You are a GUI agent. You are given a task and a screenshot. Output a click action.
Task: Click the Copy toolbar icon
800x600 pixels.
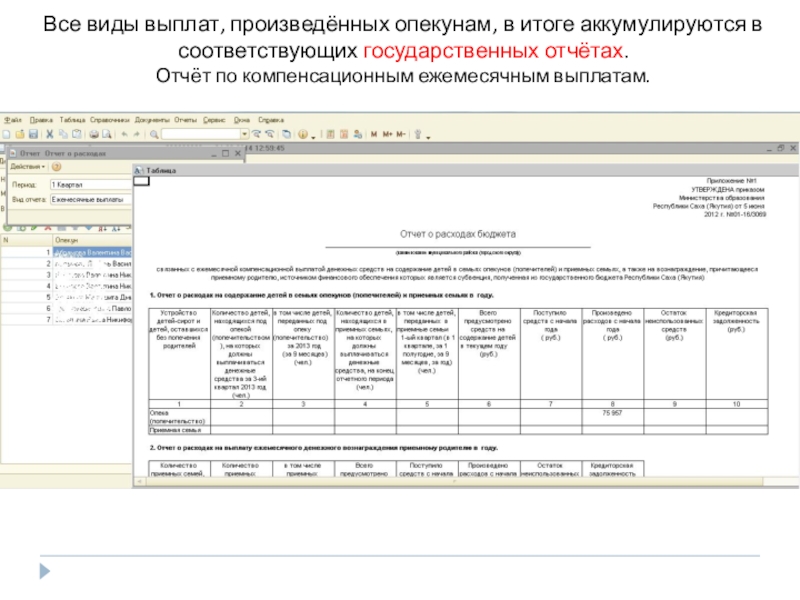tap(63, 134)
